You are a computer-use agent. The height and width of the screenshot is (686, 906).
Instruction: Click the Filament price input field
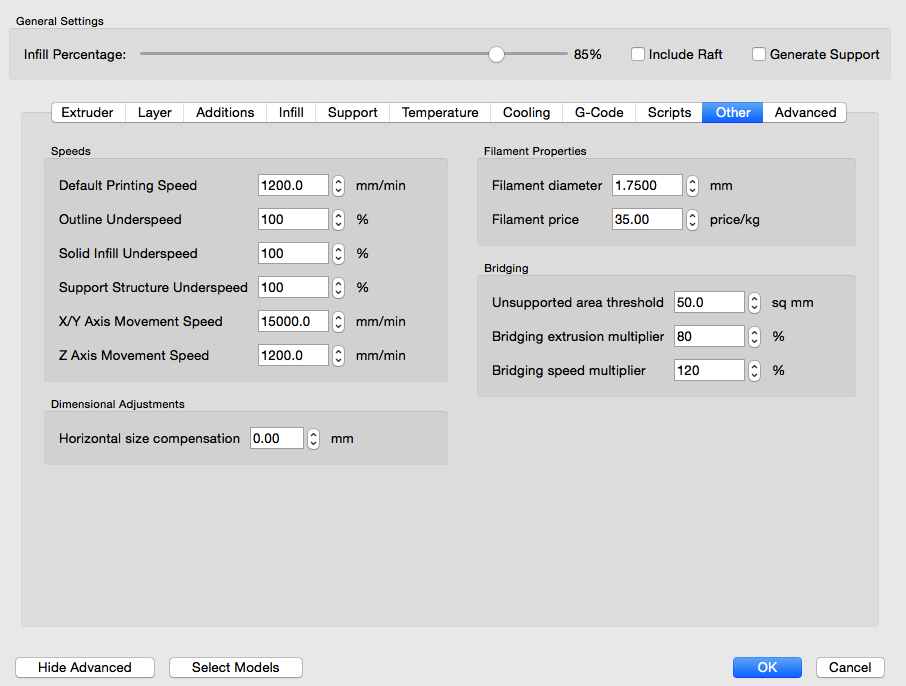click(x=646, y=220)
